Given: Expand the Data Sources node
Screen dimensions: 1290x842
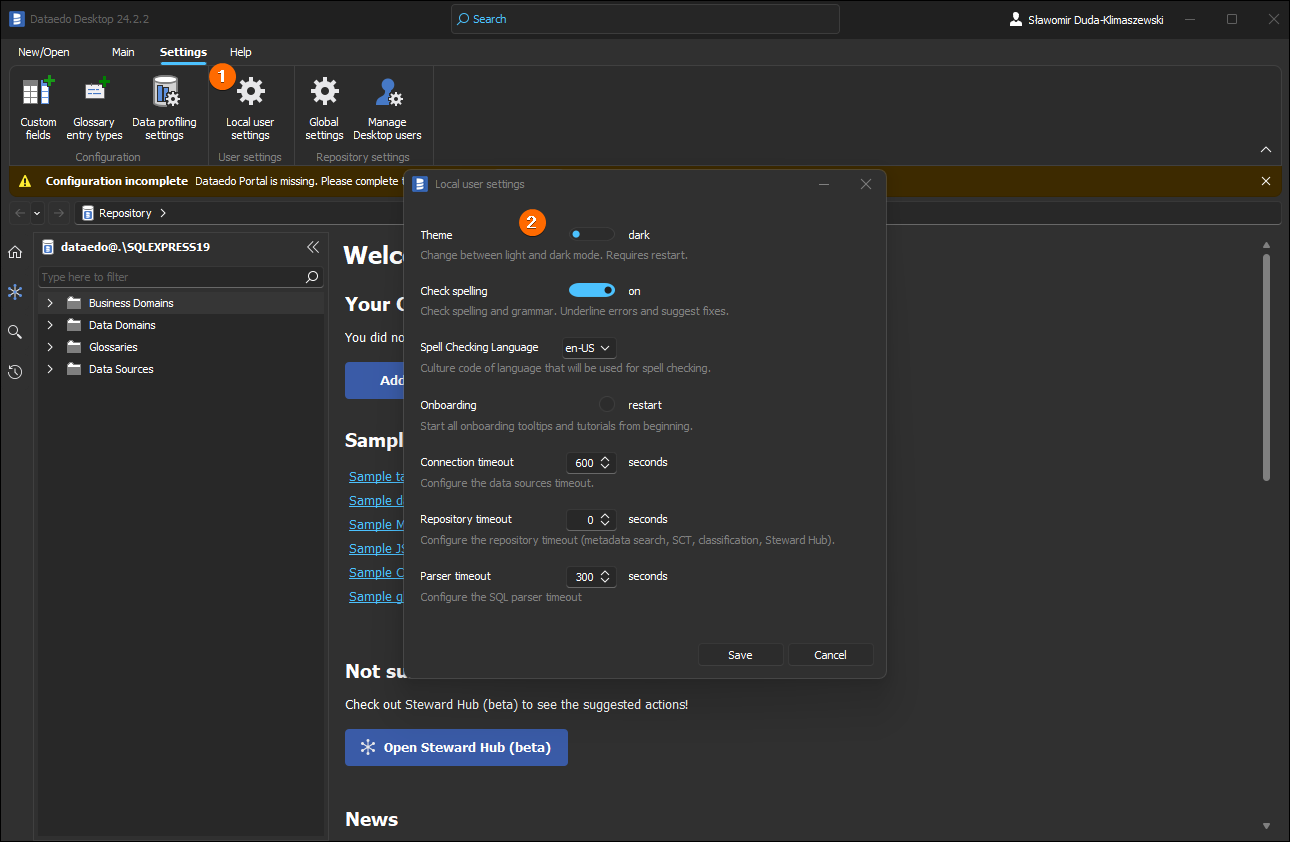Looking at the screenshot, I should click(49, 369).
